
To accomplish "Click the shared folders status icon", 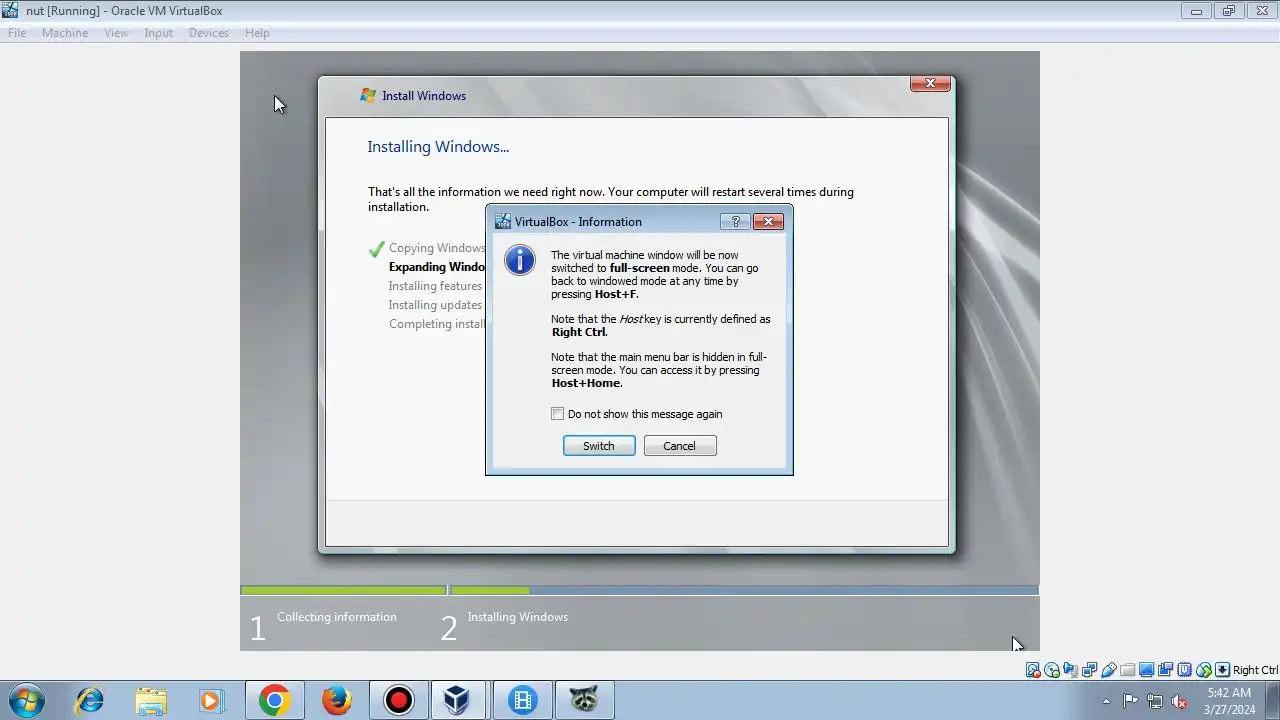I will tap(1128, 670).
